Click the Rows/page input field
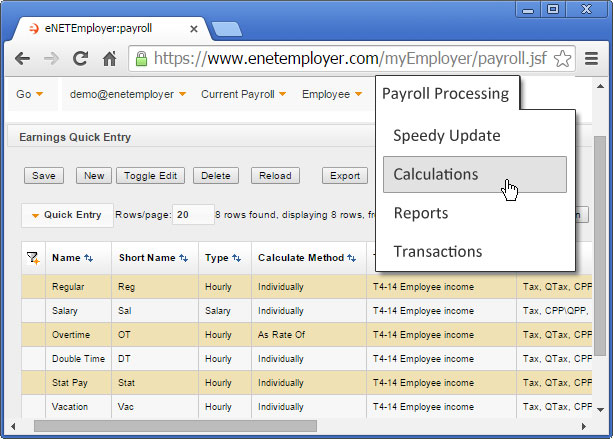 click(193, 215)
